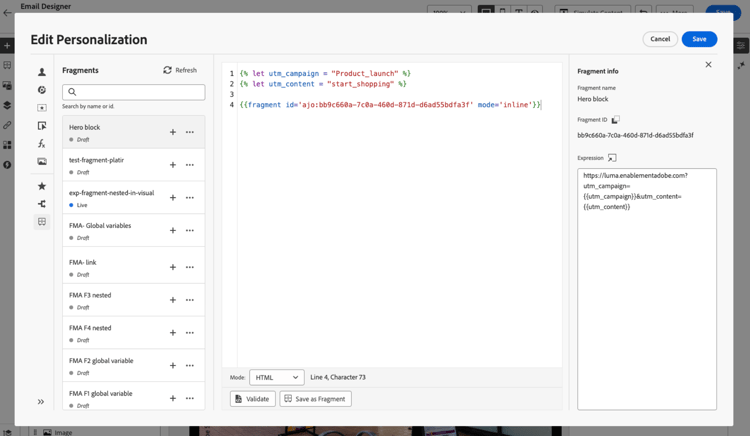Save the personalization with blue Save
This screenshot has height=436, width=750.
point(699,39)
